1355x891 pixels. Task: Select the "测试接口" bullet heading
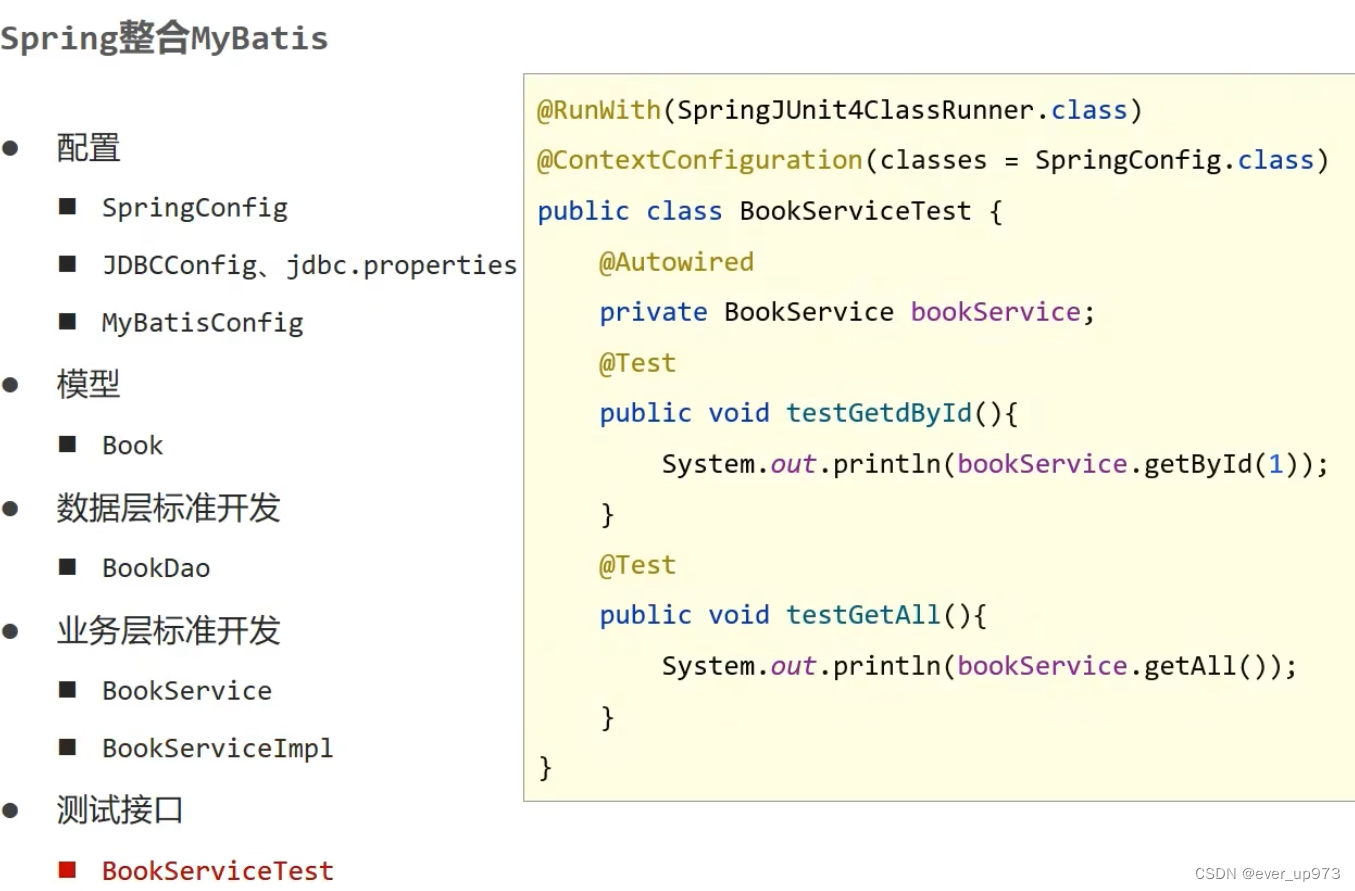(x=120, y=810)
